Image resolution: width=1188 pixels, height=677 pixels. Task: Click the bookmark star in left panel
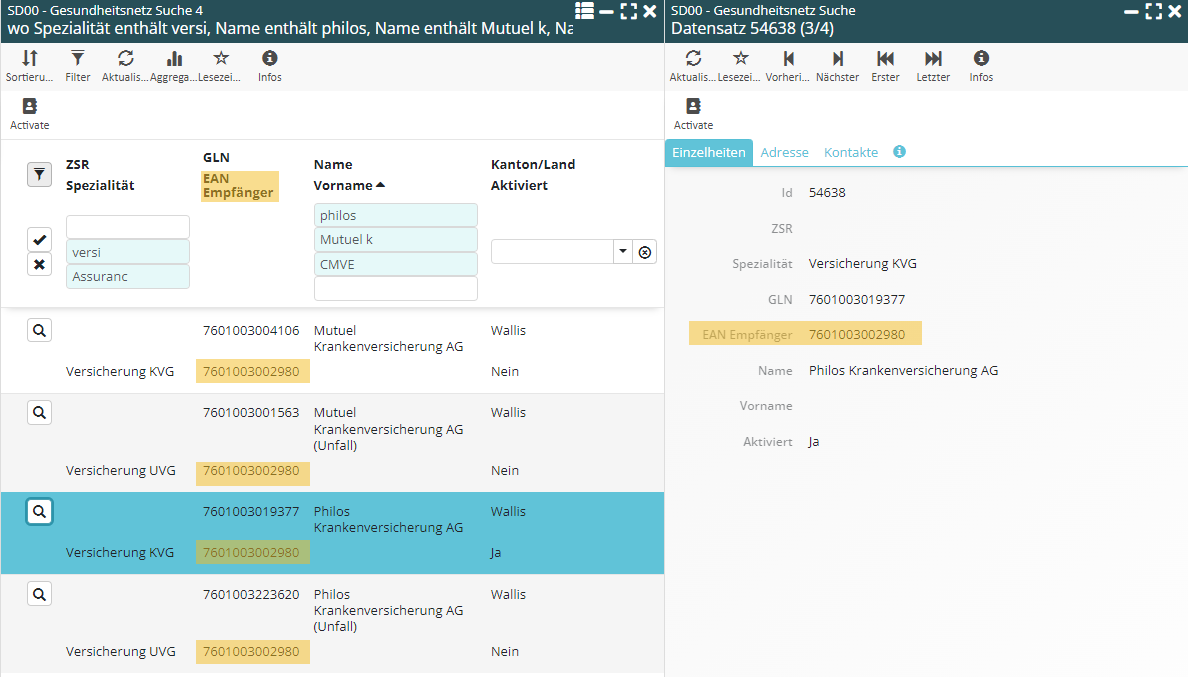[221, 66]
